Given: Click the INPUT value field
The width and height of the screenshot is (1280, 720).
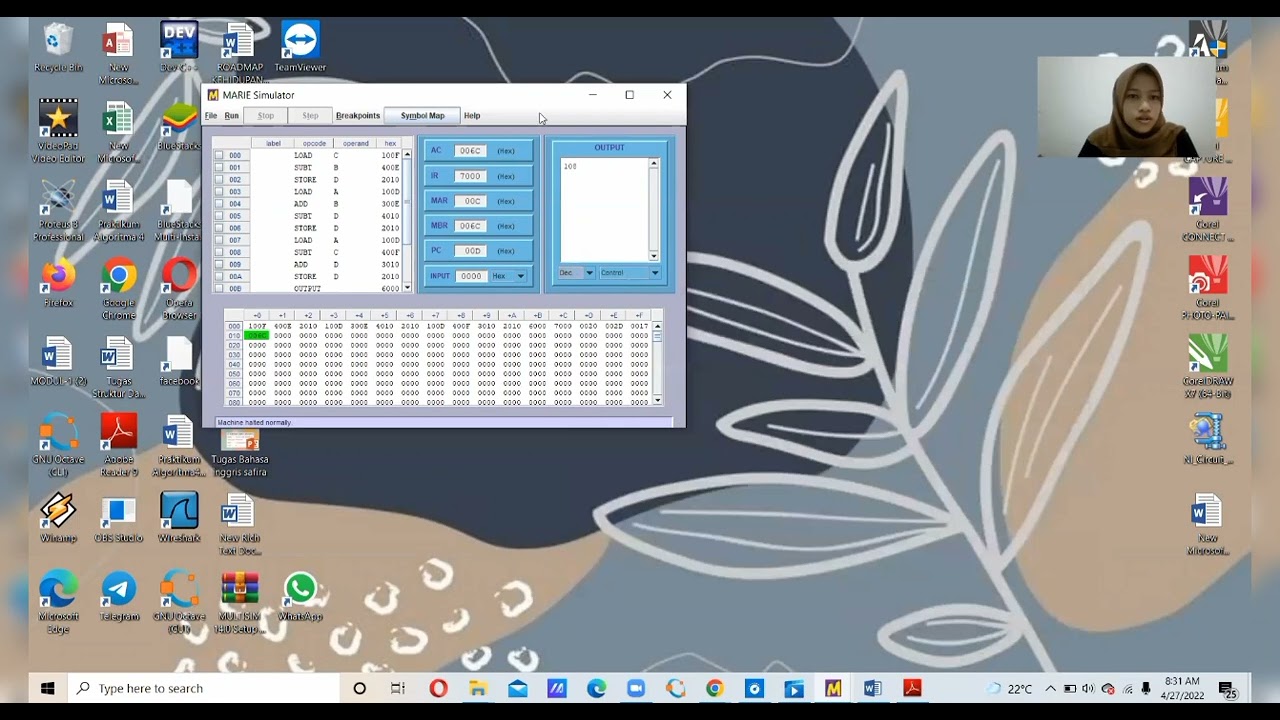Looking at the screenshot, I should 470,276.
